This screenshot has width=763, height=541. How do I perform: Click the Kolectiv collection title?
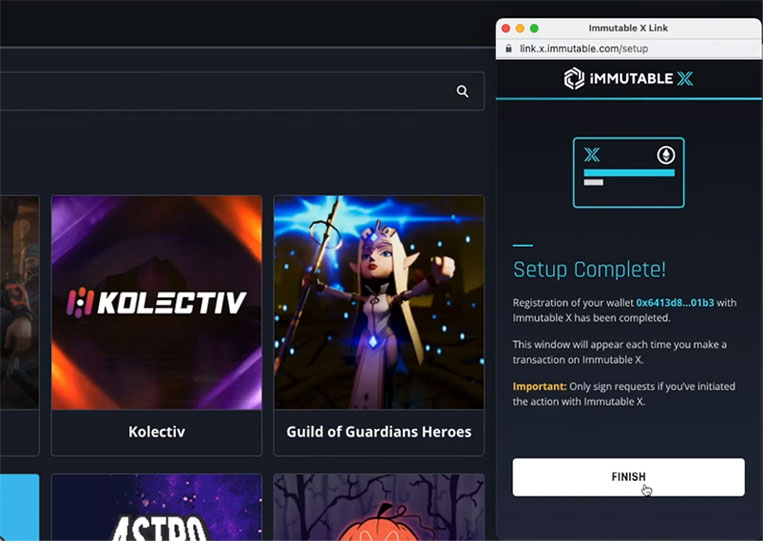click(157, 432)
